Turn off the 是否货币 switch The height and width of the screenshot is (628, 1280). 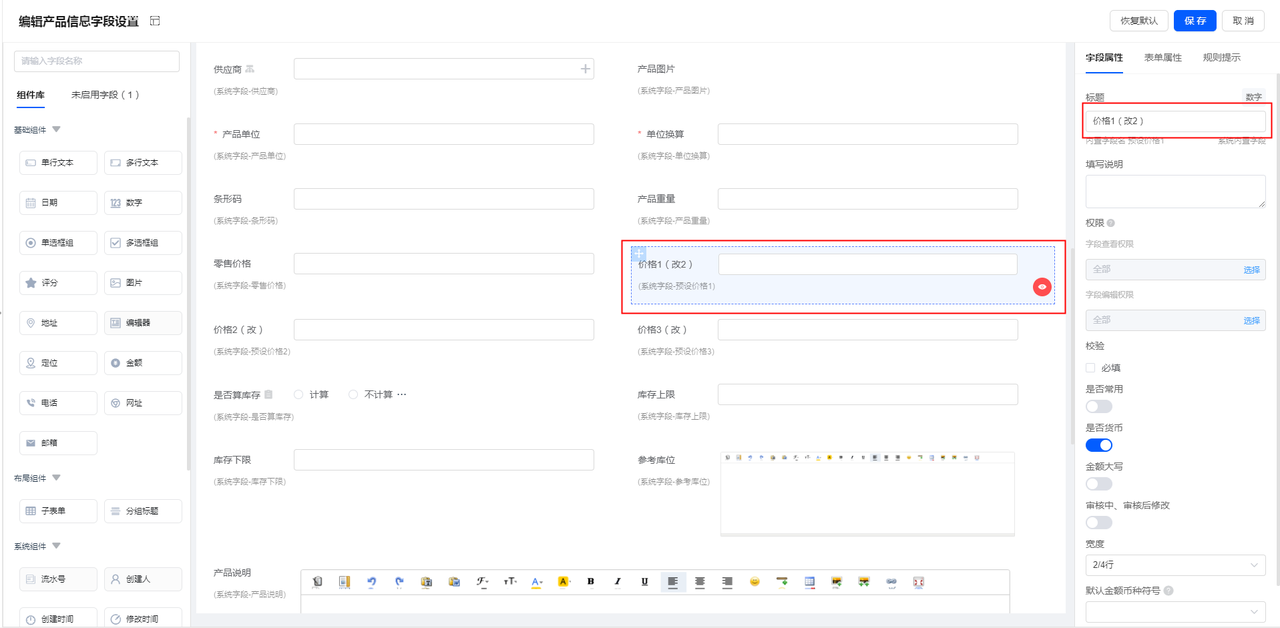pos(1099,445)
